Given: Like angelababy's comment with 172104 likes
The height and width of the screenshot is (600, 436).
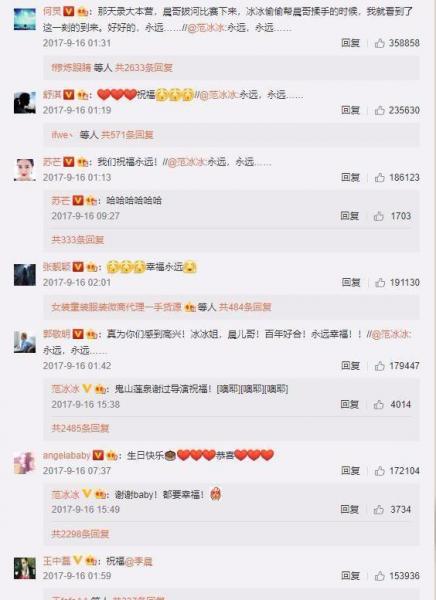Looking at the screenshot, I should click(x=379, y=471).
